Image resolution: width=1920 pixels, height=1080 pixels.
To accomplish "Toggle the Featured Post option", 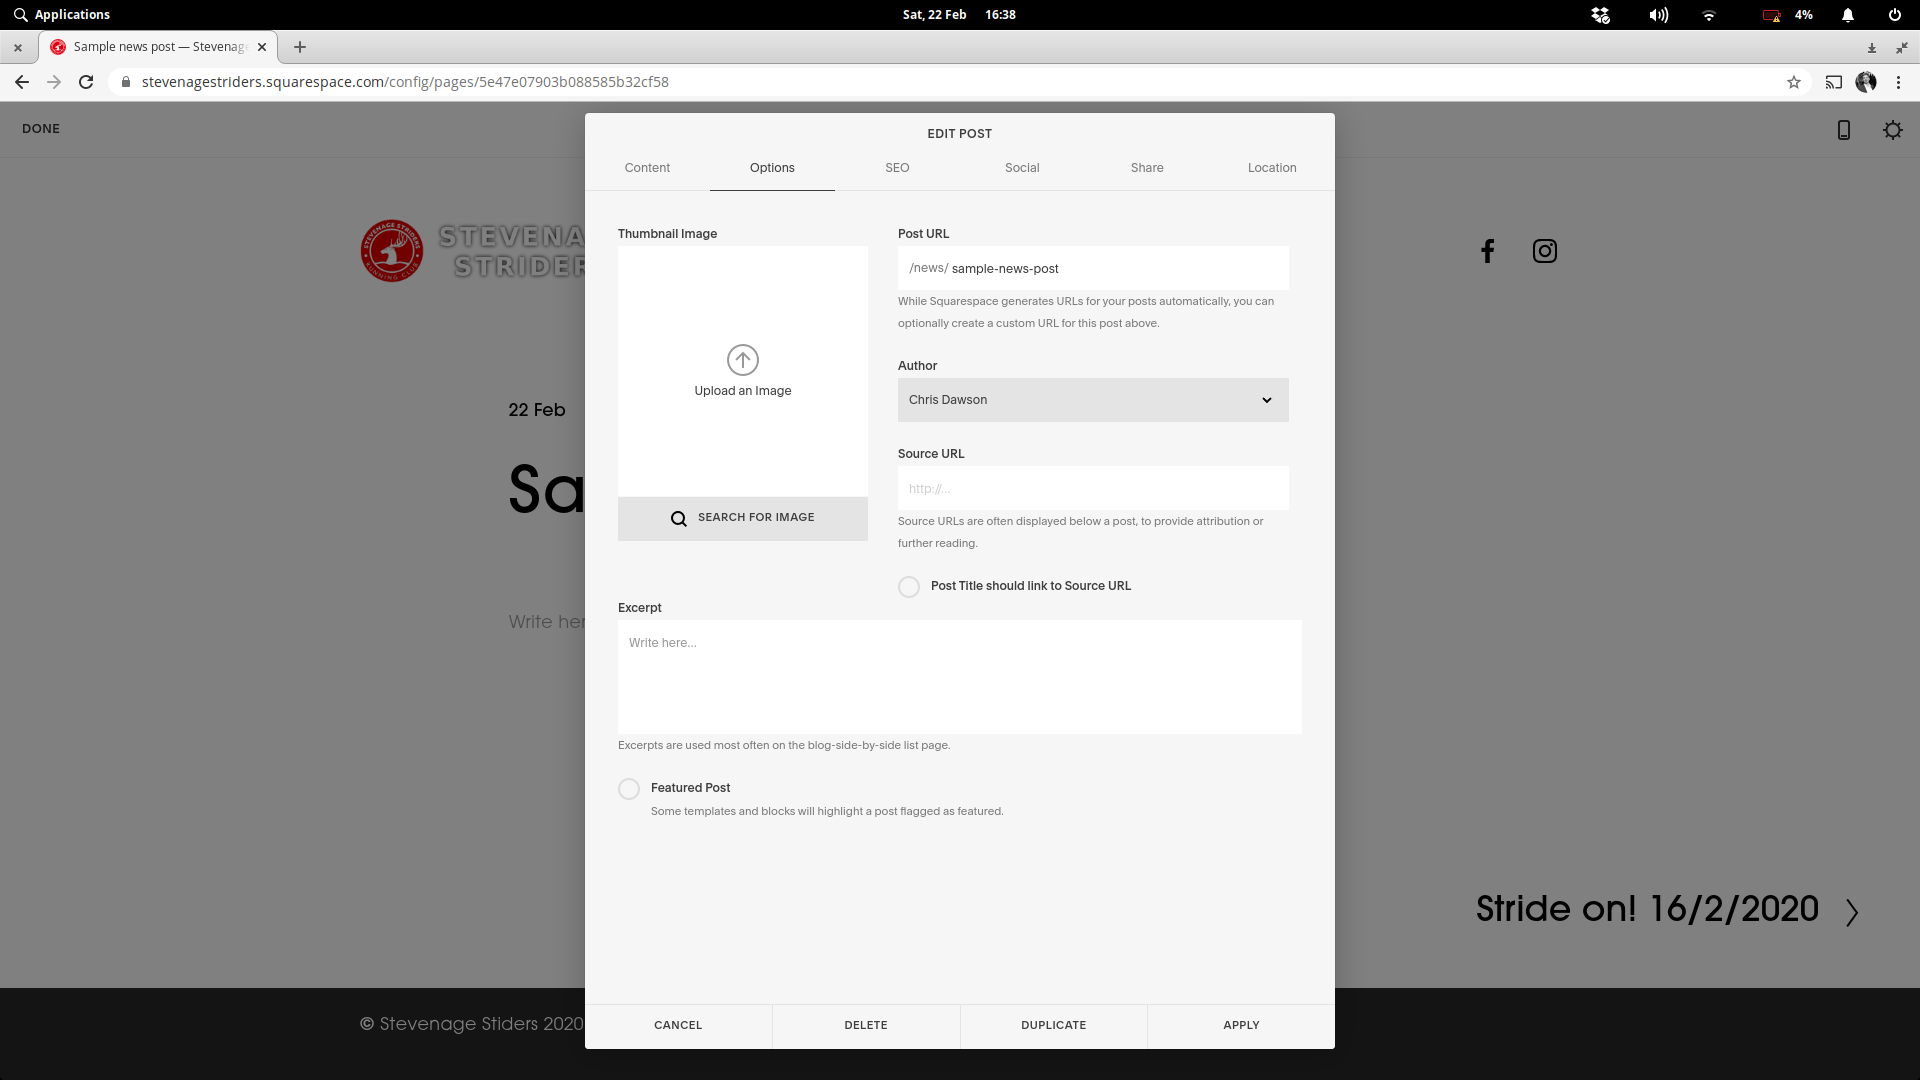I will tap(629, 789).
